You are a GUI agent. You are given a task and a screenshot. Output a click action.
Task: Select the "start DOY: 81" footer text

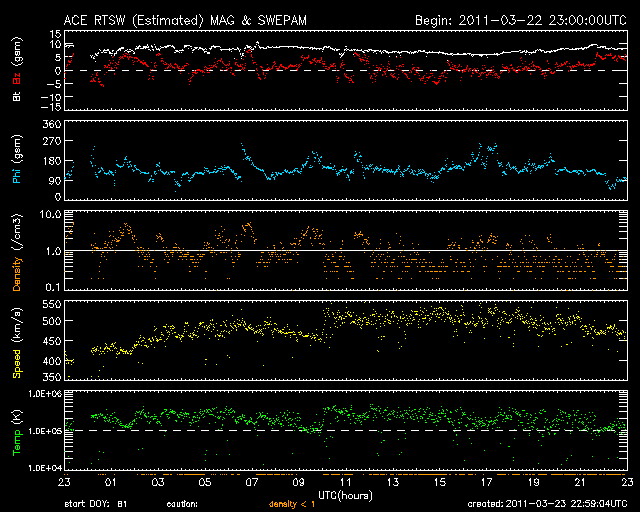coord(96,504)
